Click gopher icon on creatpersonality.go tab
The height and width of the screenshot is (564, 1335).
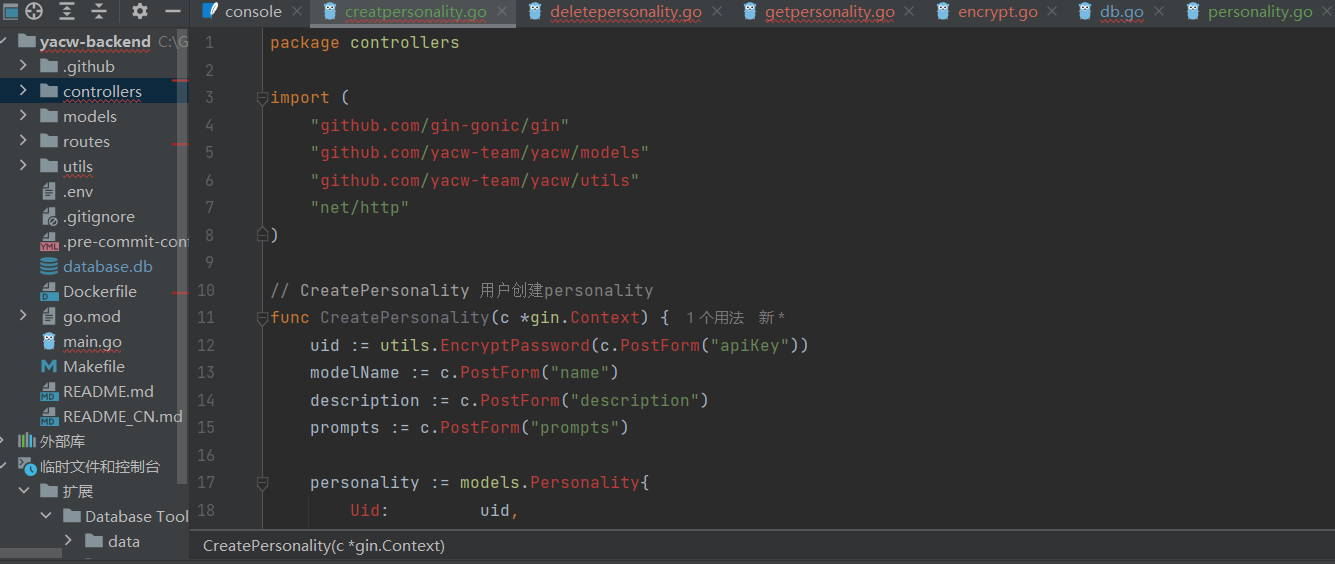[x=330, y=12]
